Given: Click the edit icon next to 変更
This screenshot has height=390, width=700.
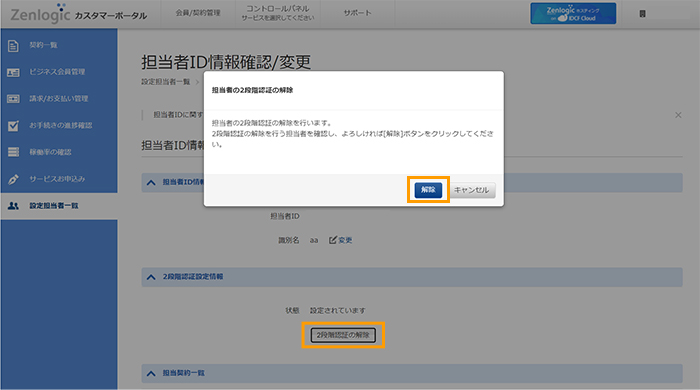Looking at the screenshot, I should [x=333, y=240].
